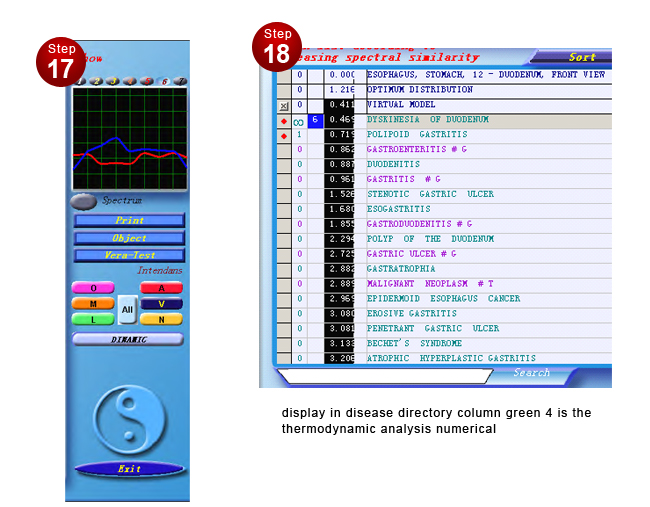Select the dark blue V intendans button
650x507 pixels.
(160, 304)
